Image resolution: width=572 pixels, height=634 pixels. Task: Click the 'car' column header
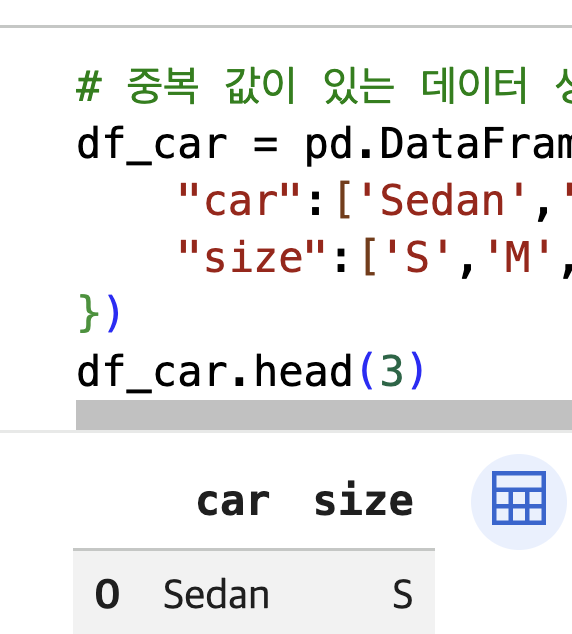point(233,502)
